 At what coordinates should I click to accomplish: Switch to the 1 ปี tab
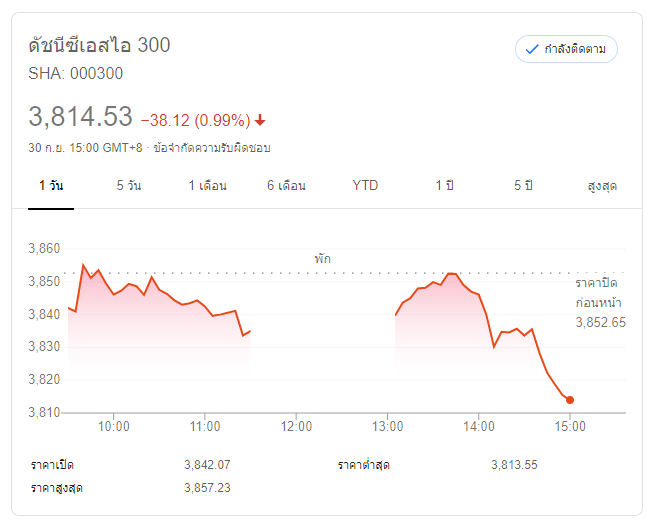tap(444, 186)
